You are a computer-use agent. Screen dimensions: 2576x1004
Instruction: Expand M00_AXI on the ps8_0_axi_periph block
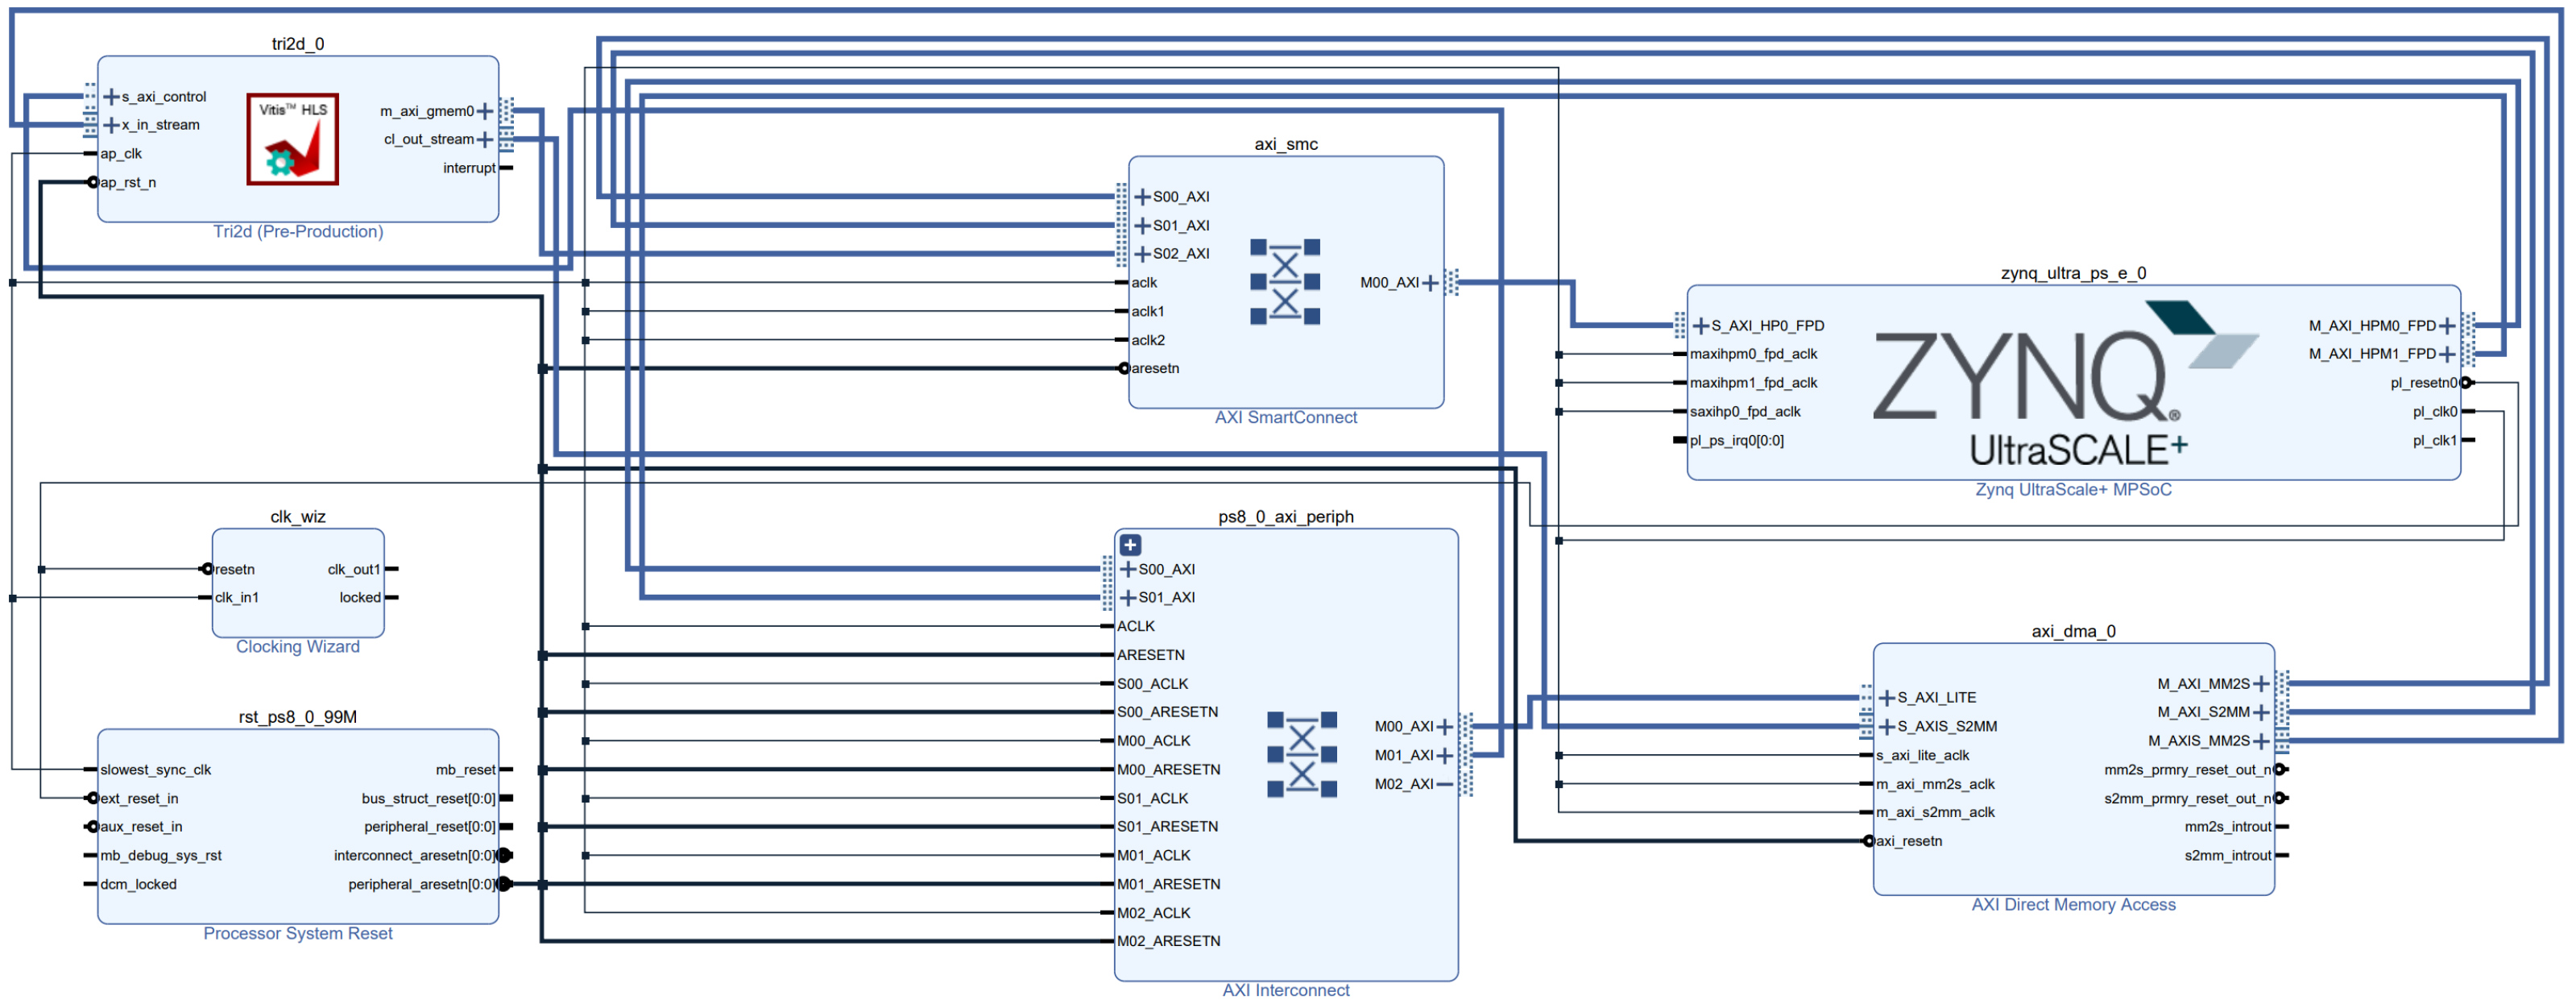(1444, 727)
